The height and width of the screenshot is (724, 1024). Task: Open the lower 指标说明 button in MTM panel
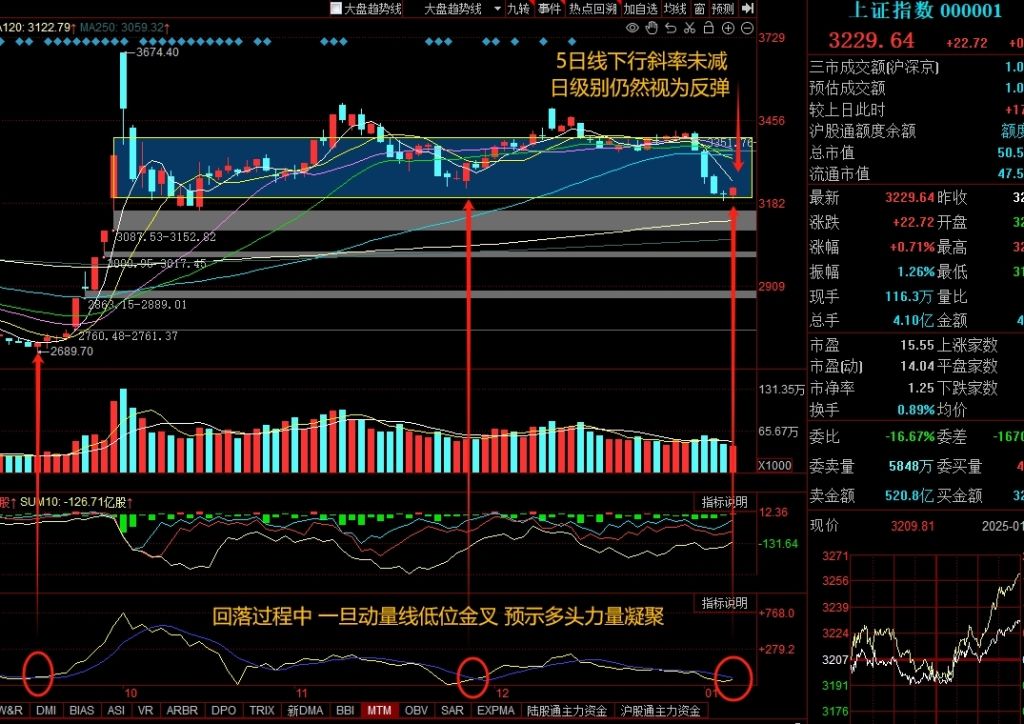pos(724,603)
